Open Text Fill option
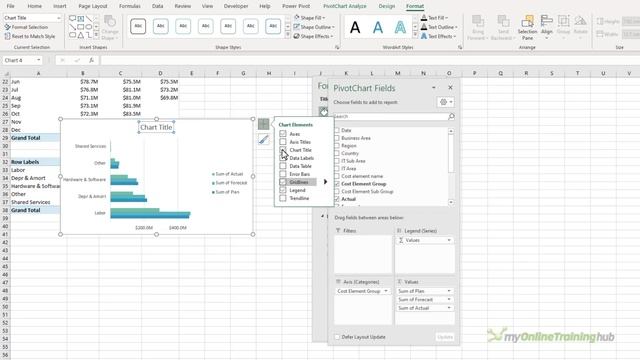The height and width of the screenshot is (360, 640). click(x=434, y=18)
